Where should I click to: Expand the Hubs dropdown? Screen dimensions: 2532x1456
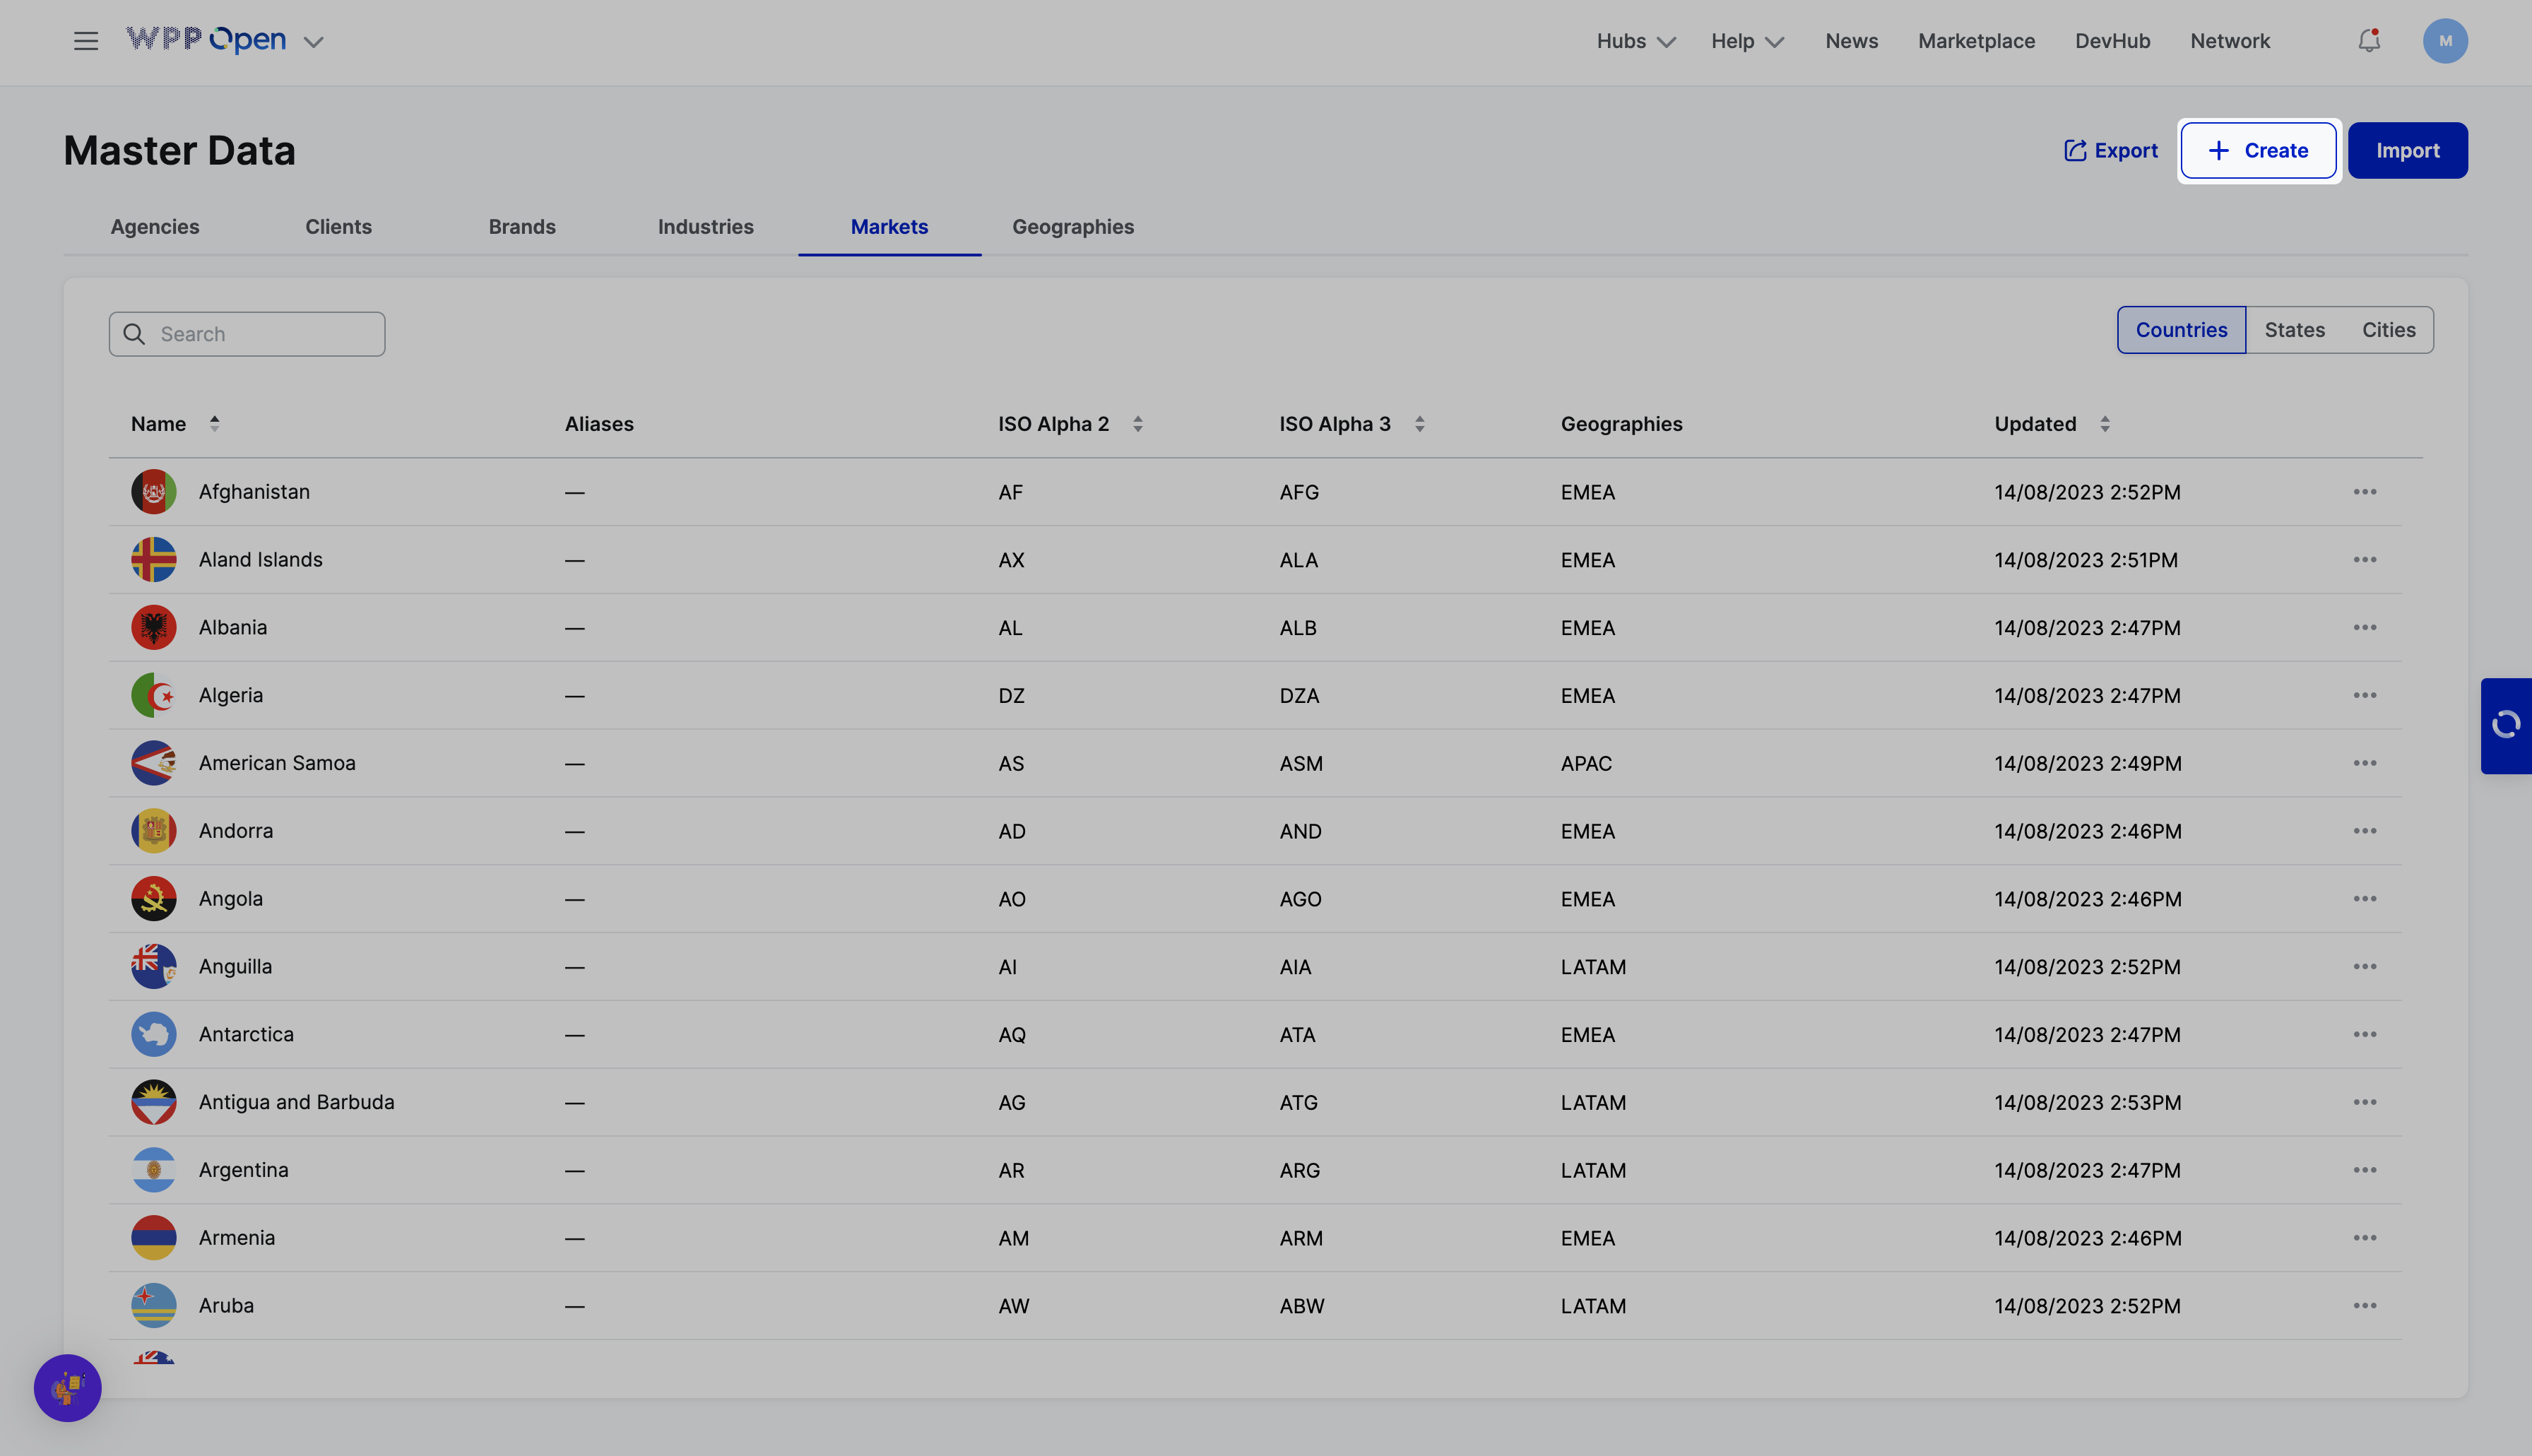[1635, 41]
